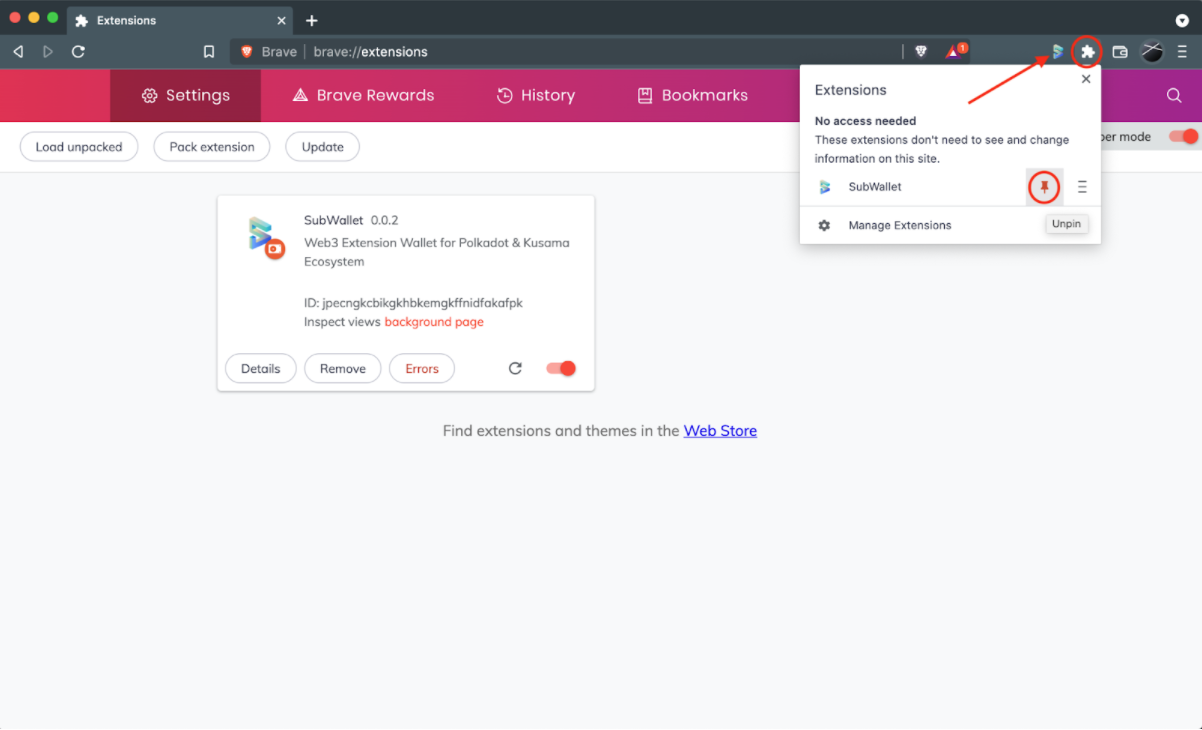Image resolution: width=1202 pixels, height=730 pixels.
Task: Open the Extensions puzzle icon
Action: (x=1087, y=52)
